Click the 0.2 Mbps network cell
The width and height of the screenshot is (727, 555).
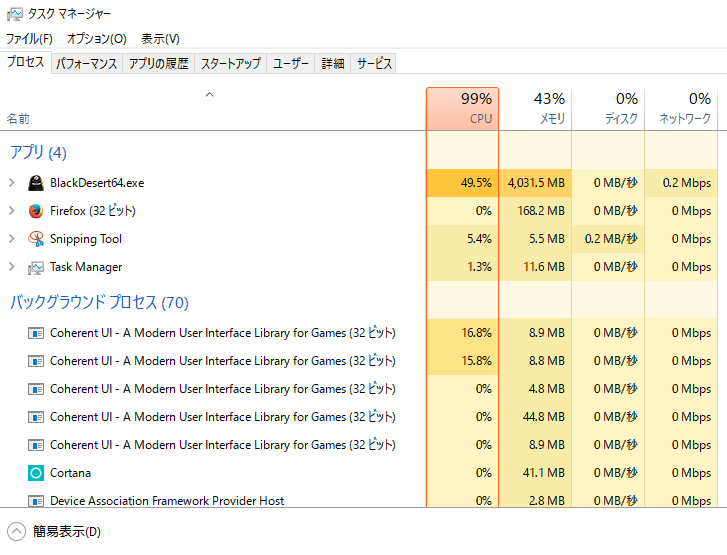point(681,183)
